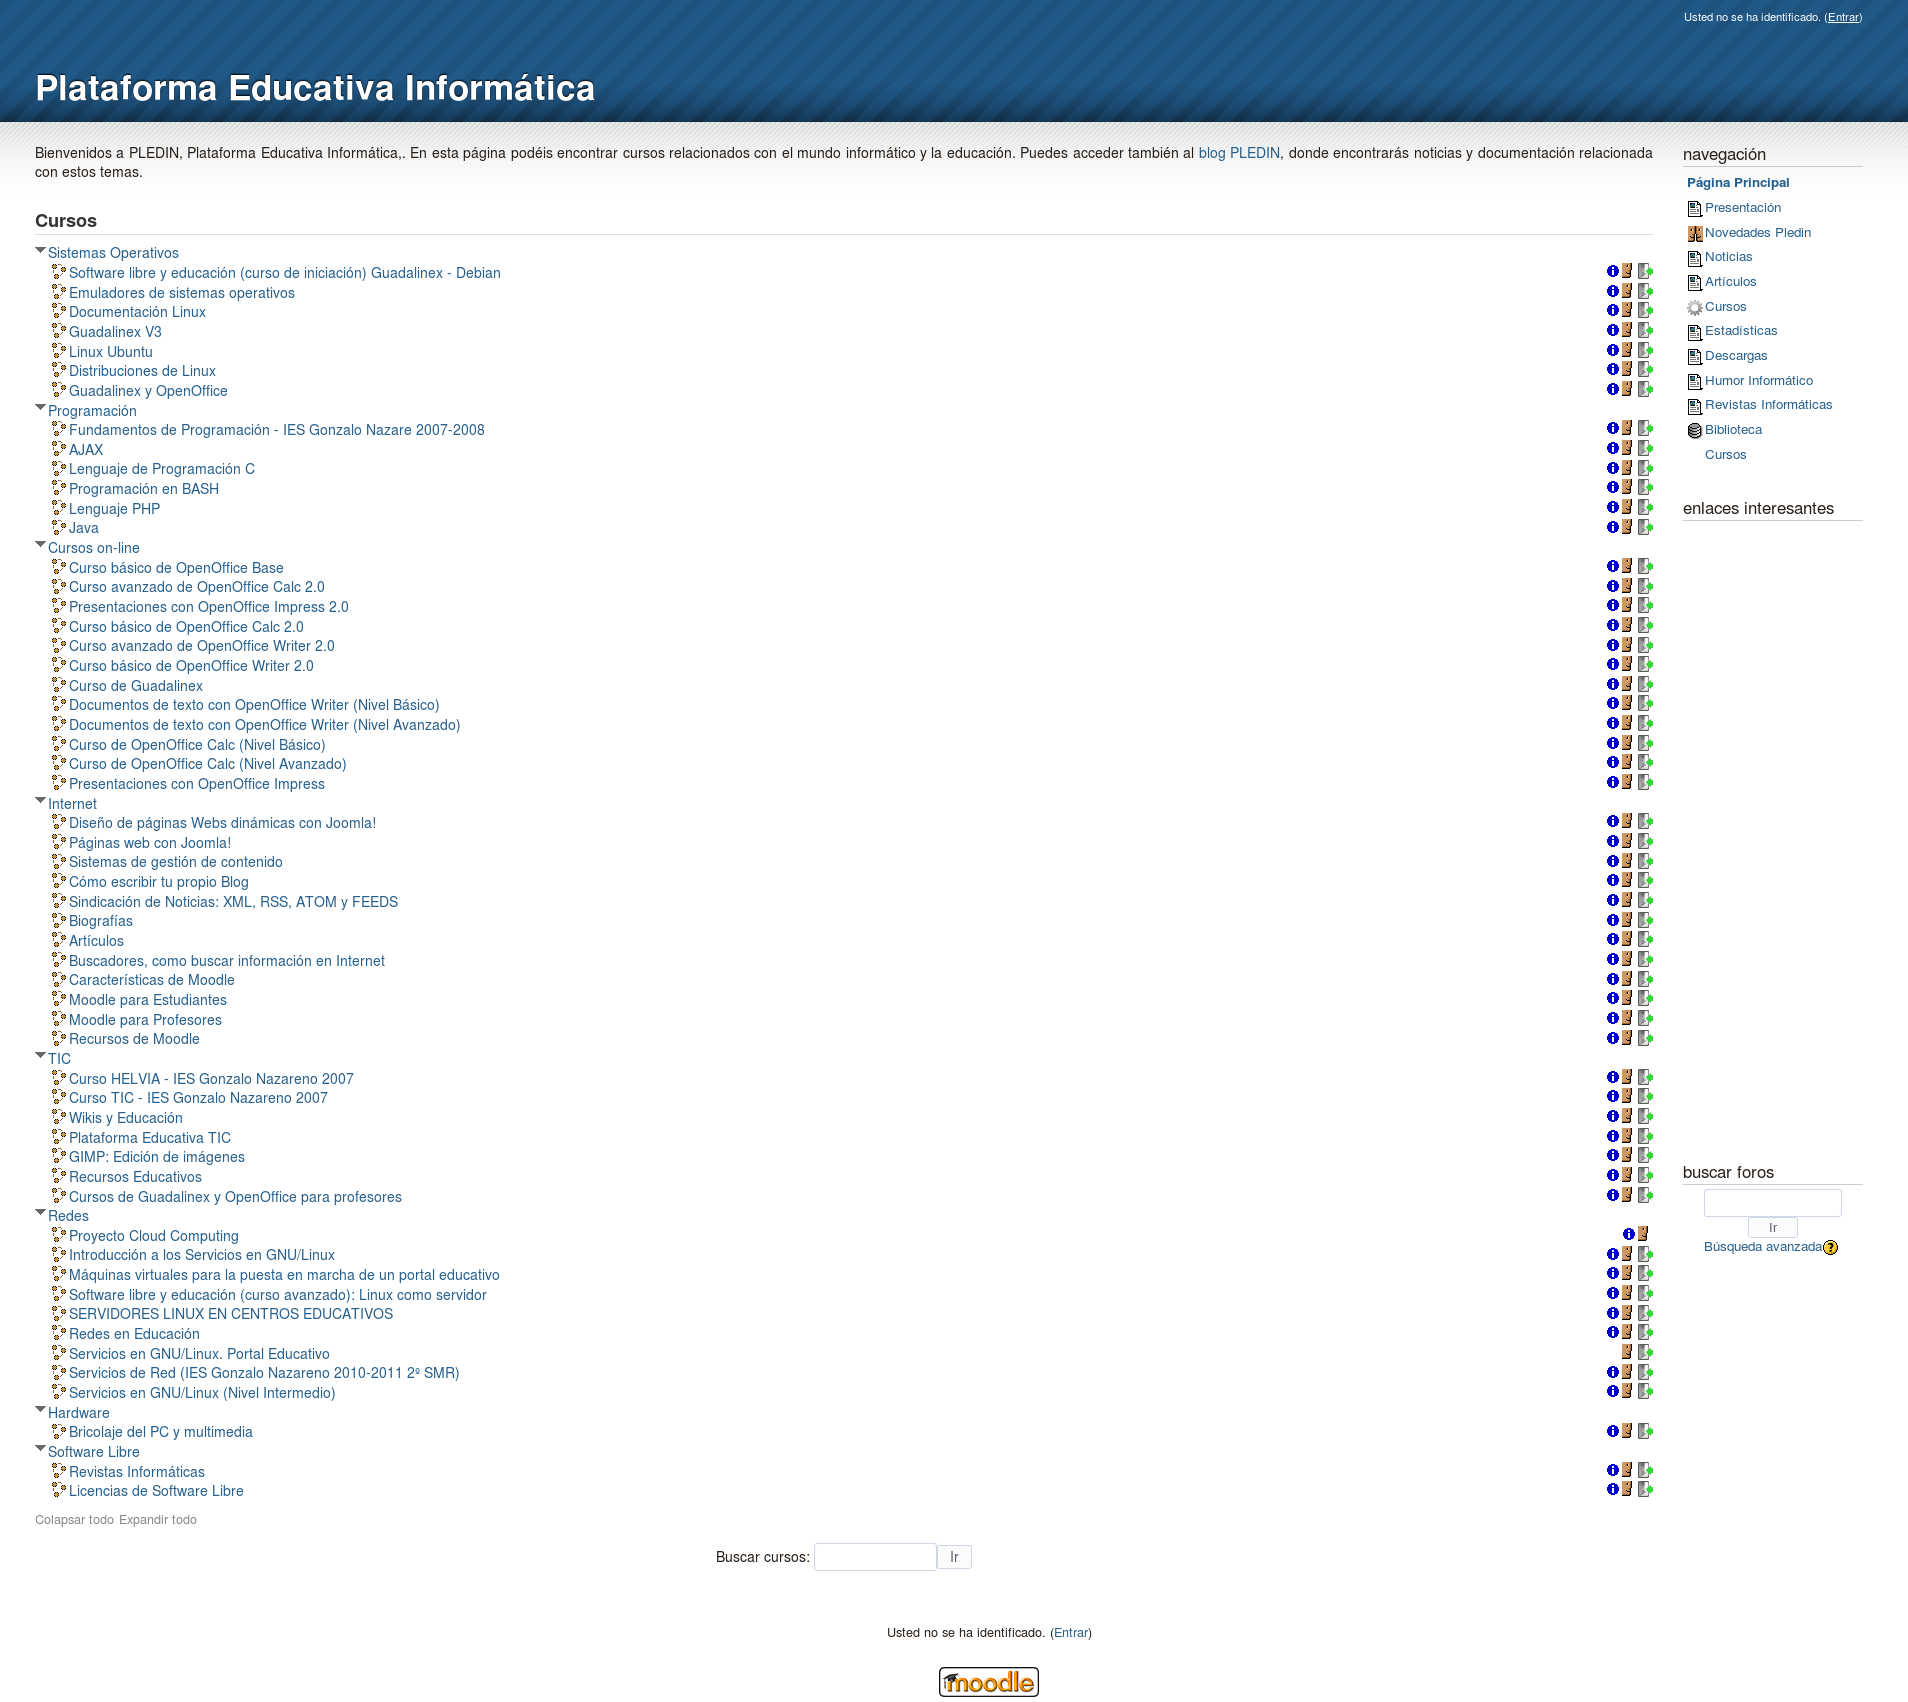Collapse the Redes category triangle
Screen dimensions: 1908x1702
click(x=40, y=1213)
